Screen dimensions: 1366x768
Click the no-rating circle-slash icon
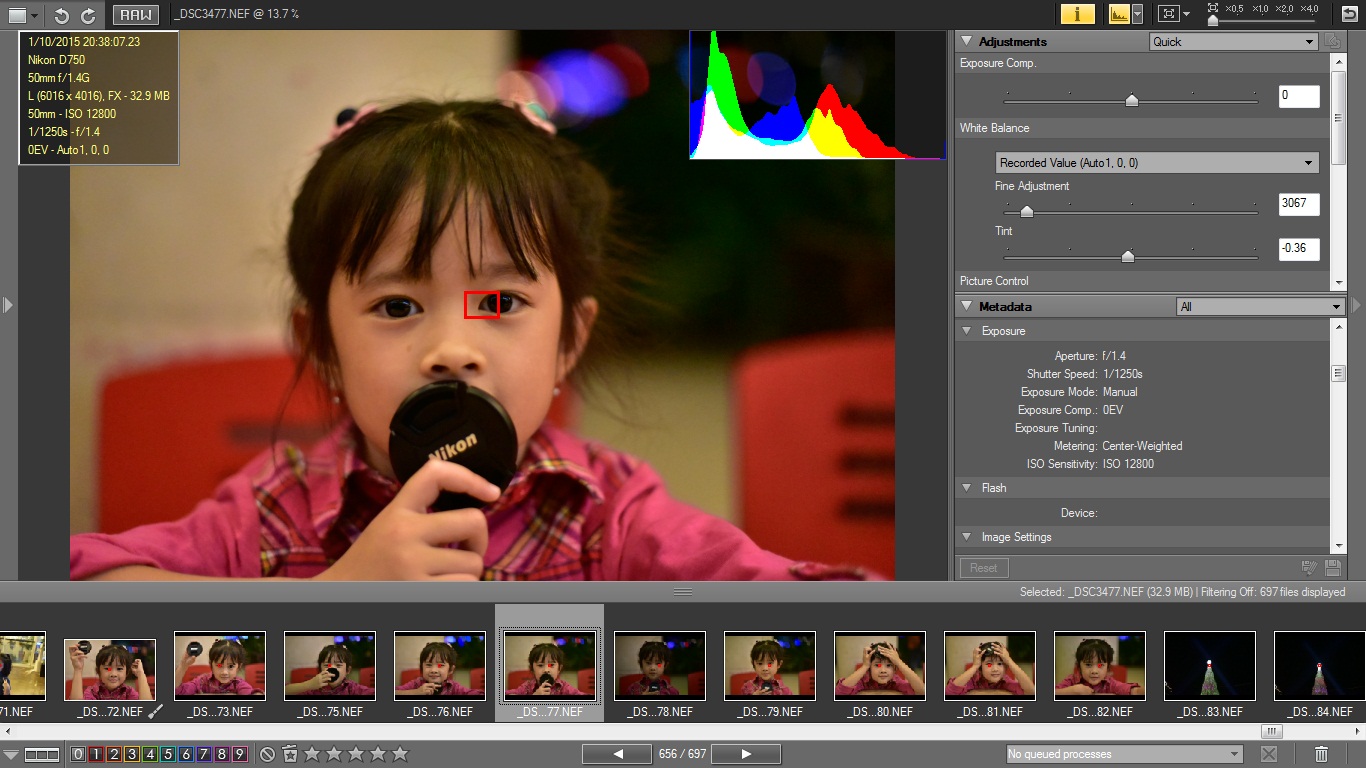[x=267, y=754]
